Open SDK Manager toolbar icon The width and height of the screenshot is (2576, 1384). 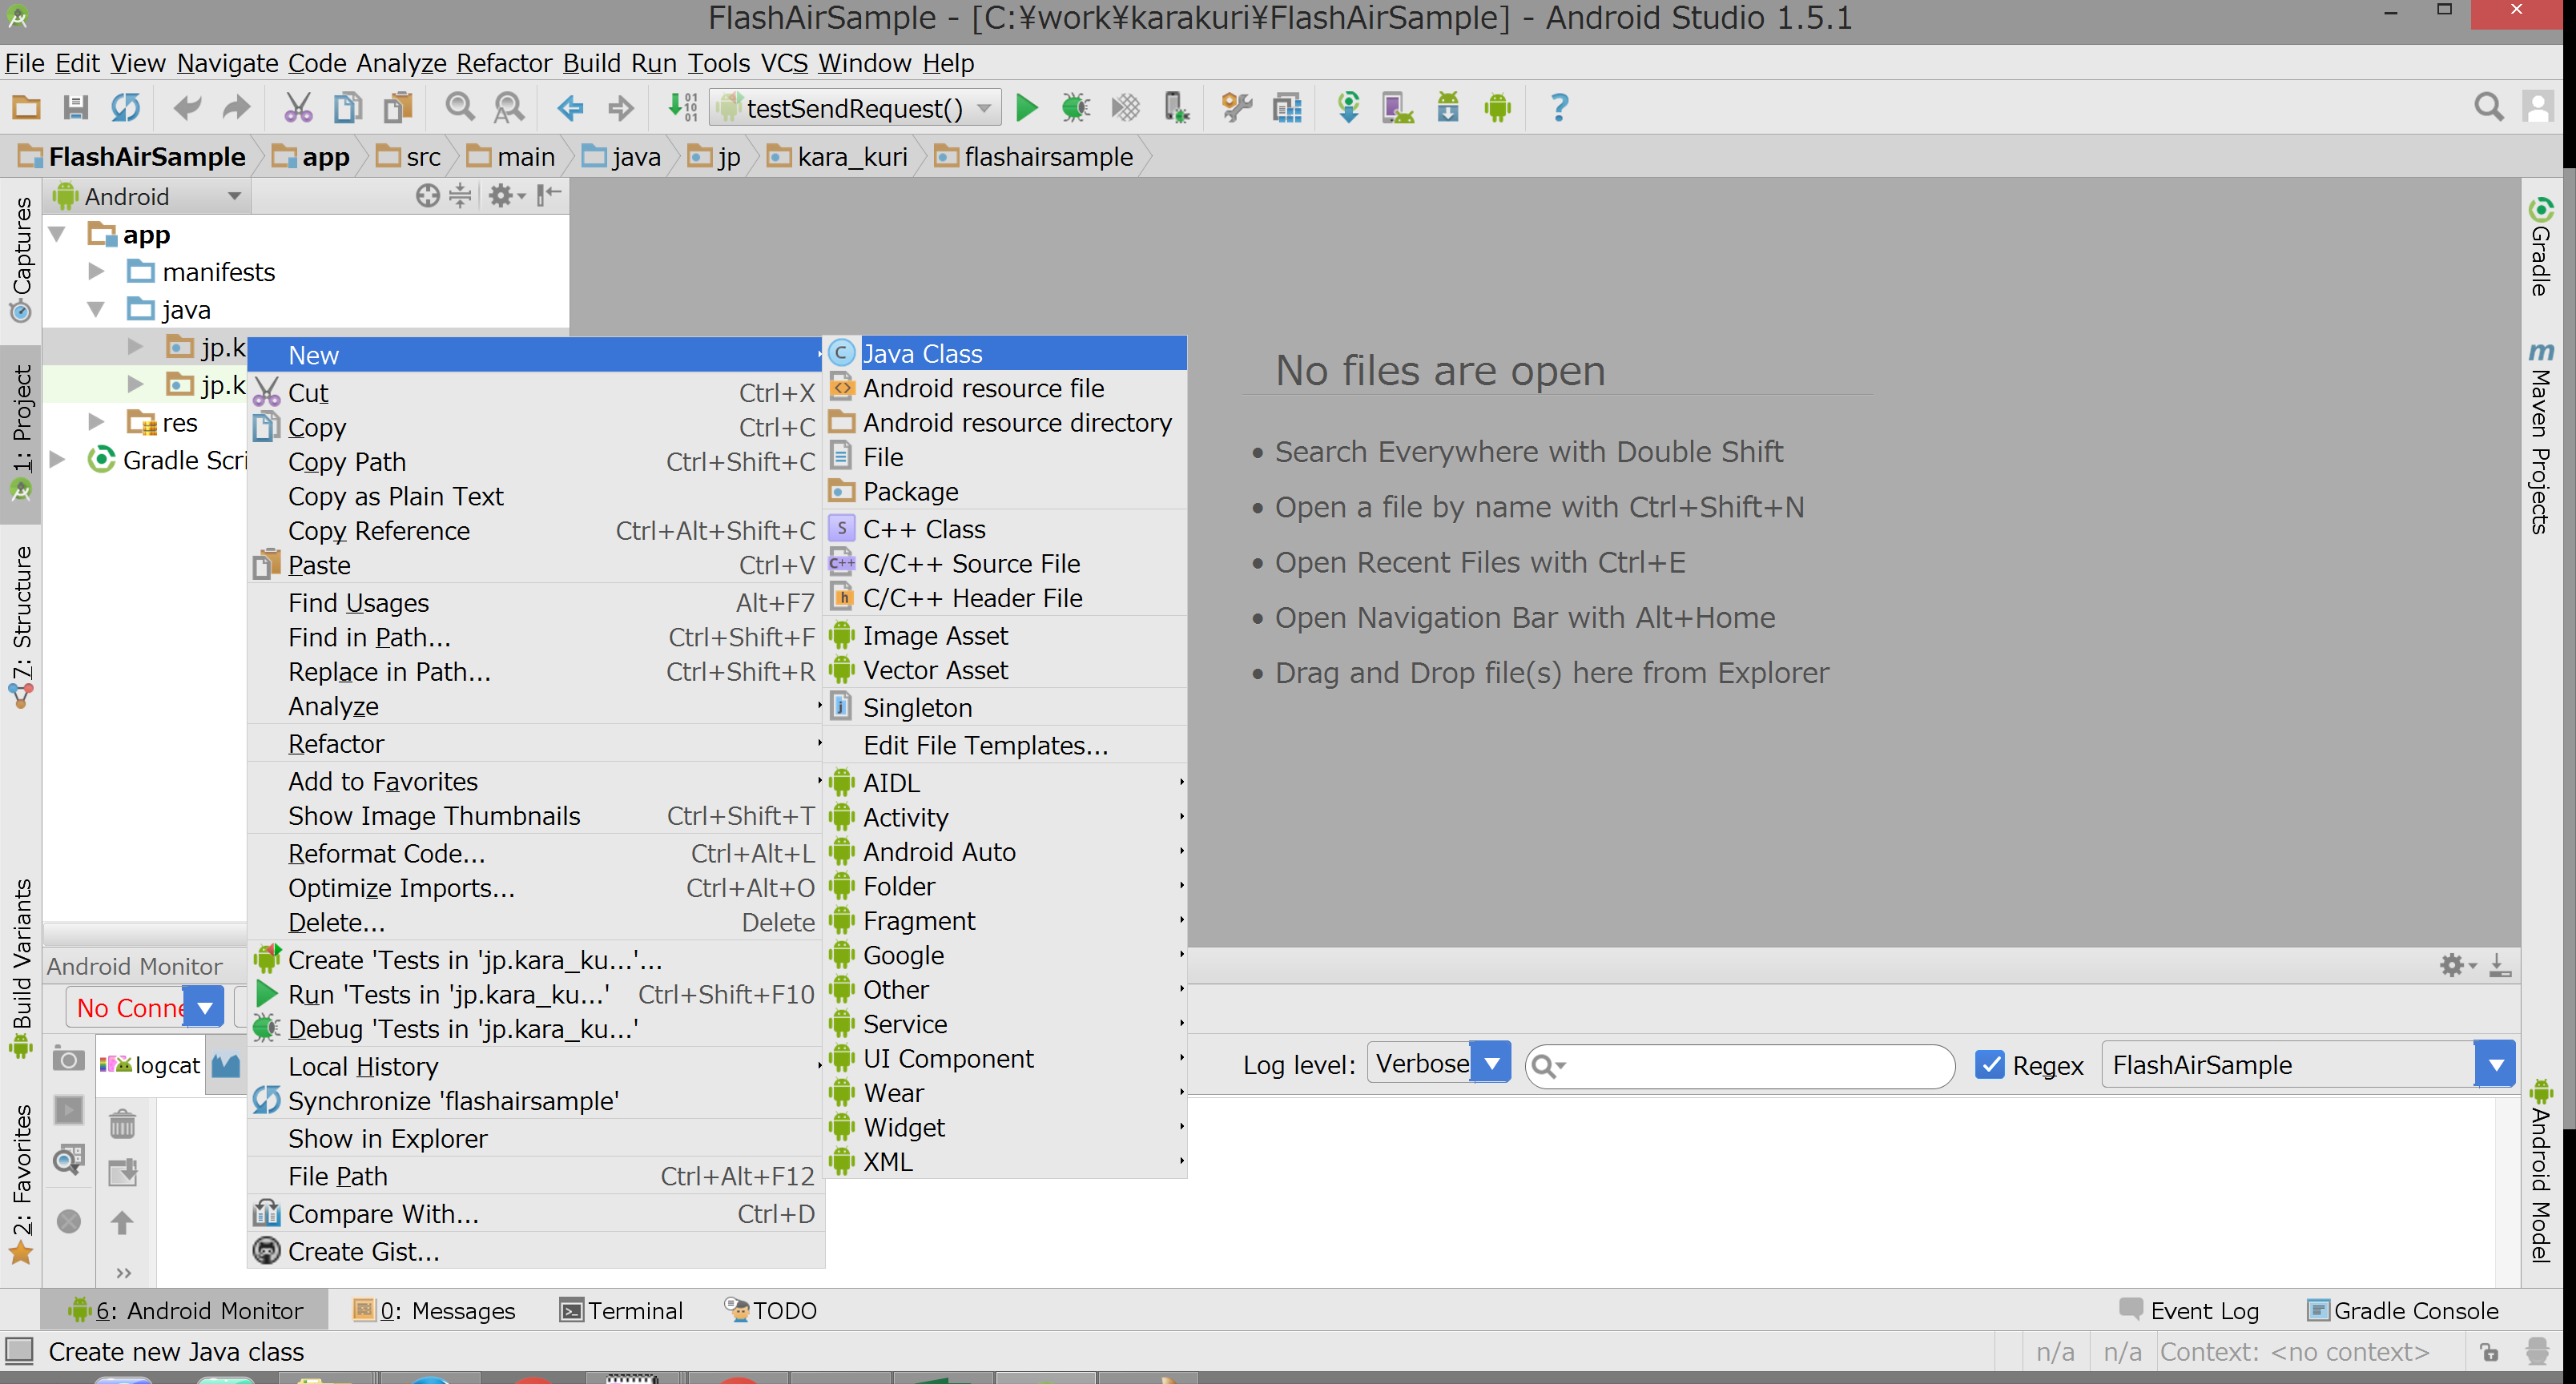pyautogui.click(x=1448, y=107)
